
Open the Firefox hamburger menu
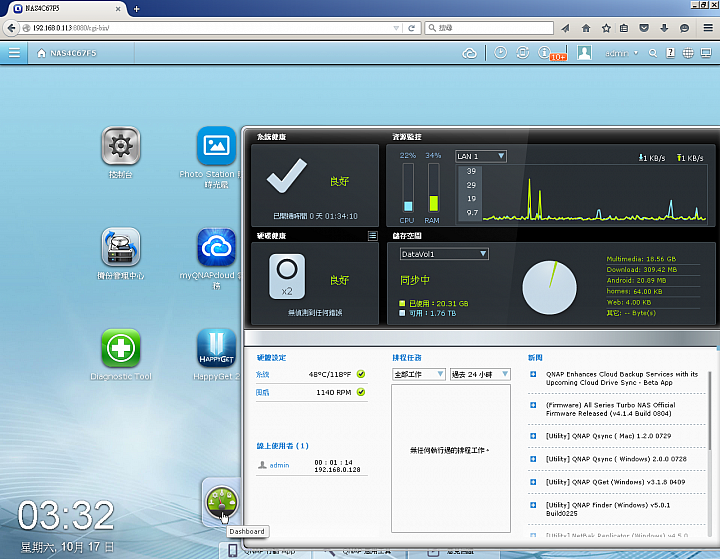(x=708, y=28)
